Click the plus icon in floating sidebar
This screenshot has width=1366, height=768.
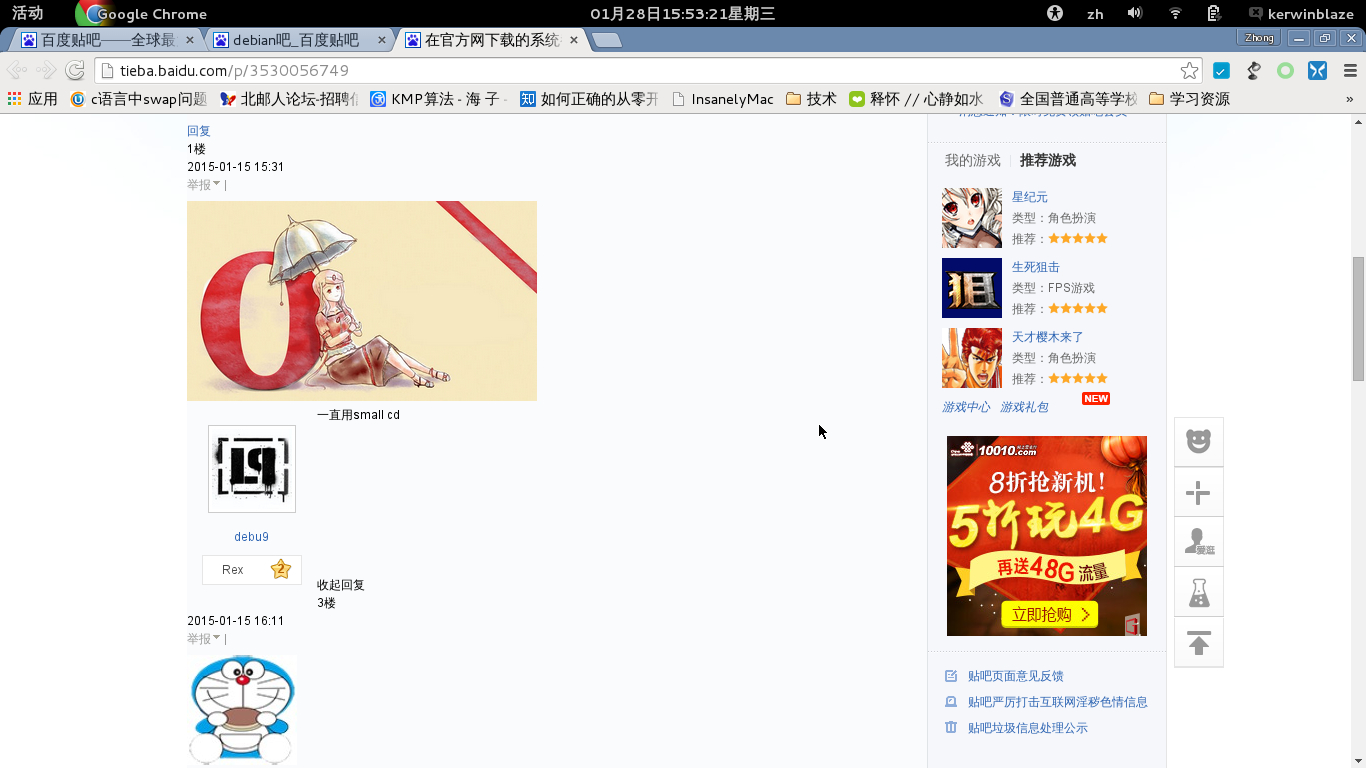click(x=1199, y=493)
